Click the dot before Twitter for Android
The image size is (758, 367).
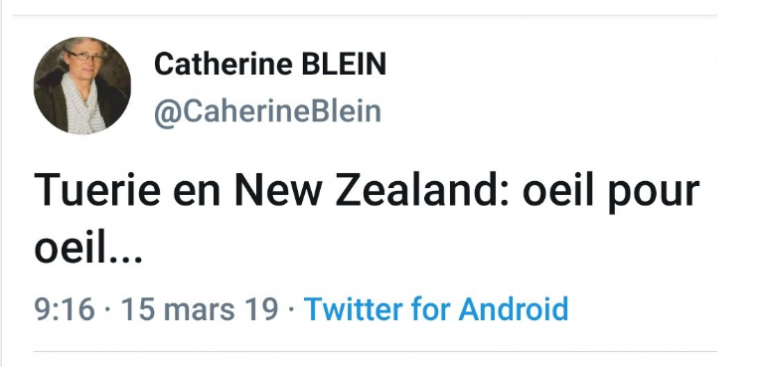pos(291,309)
